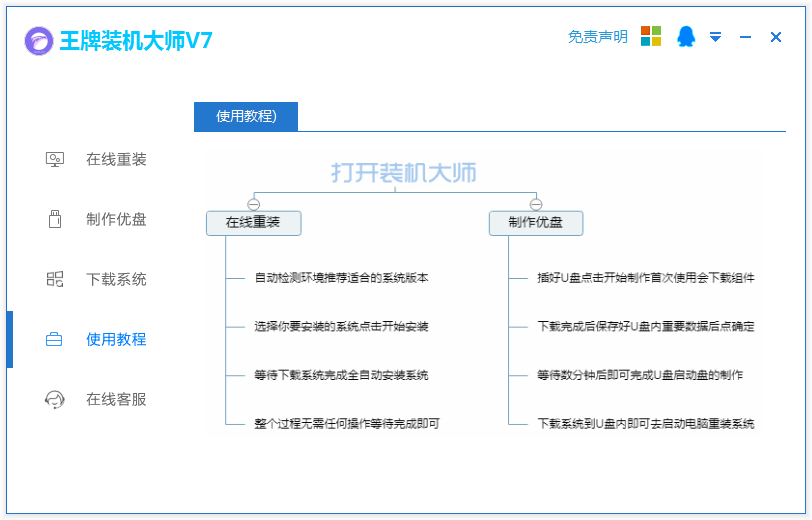The width and height of the screenshot is (812, 520).
Task: Click text 自动检测环境推荐适合的系统版本
Action: pos(341,278)
